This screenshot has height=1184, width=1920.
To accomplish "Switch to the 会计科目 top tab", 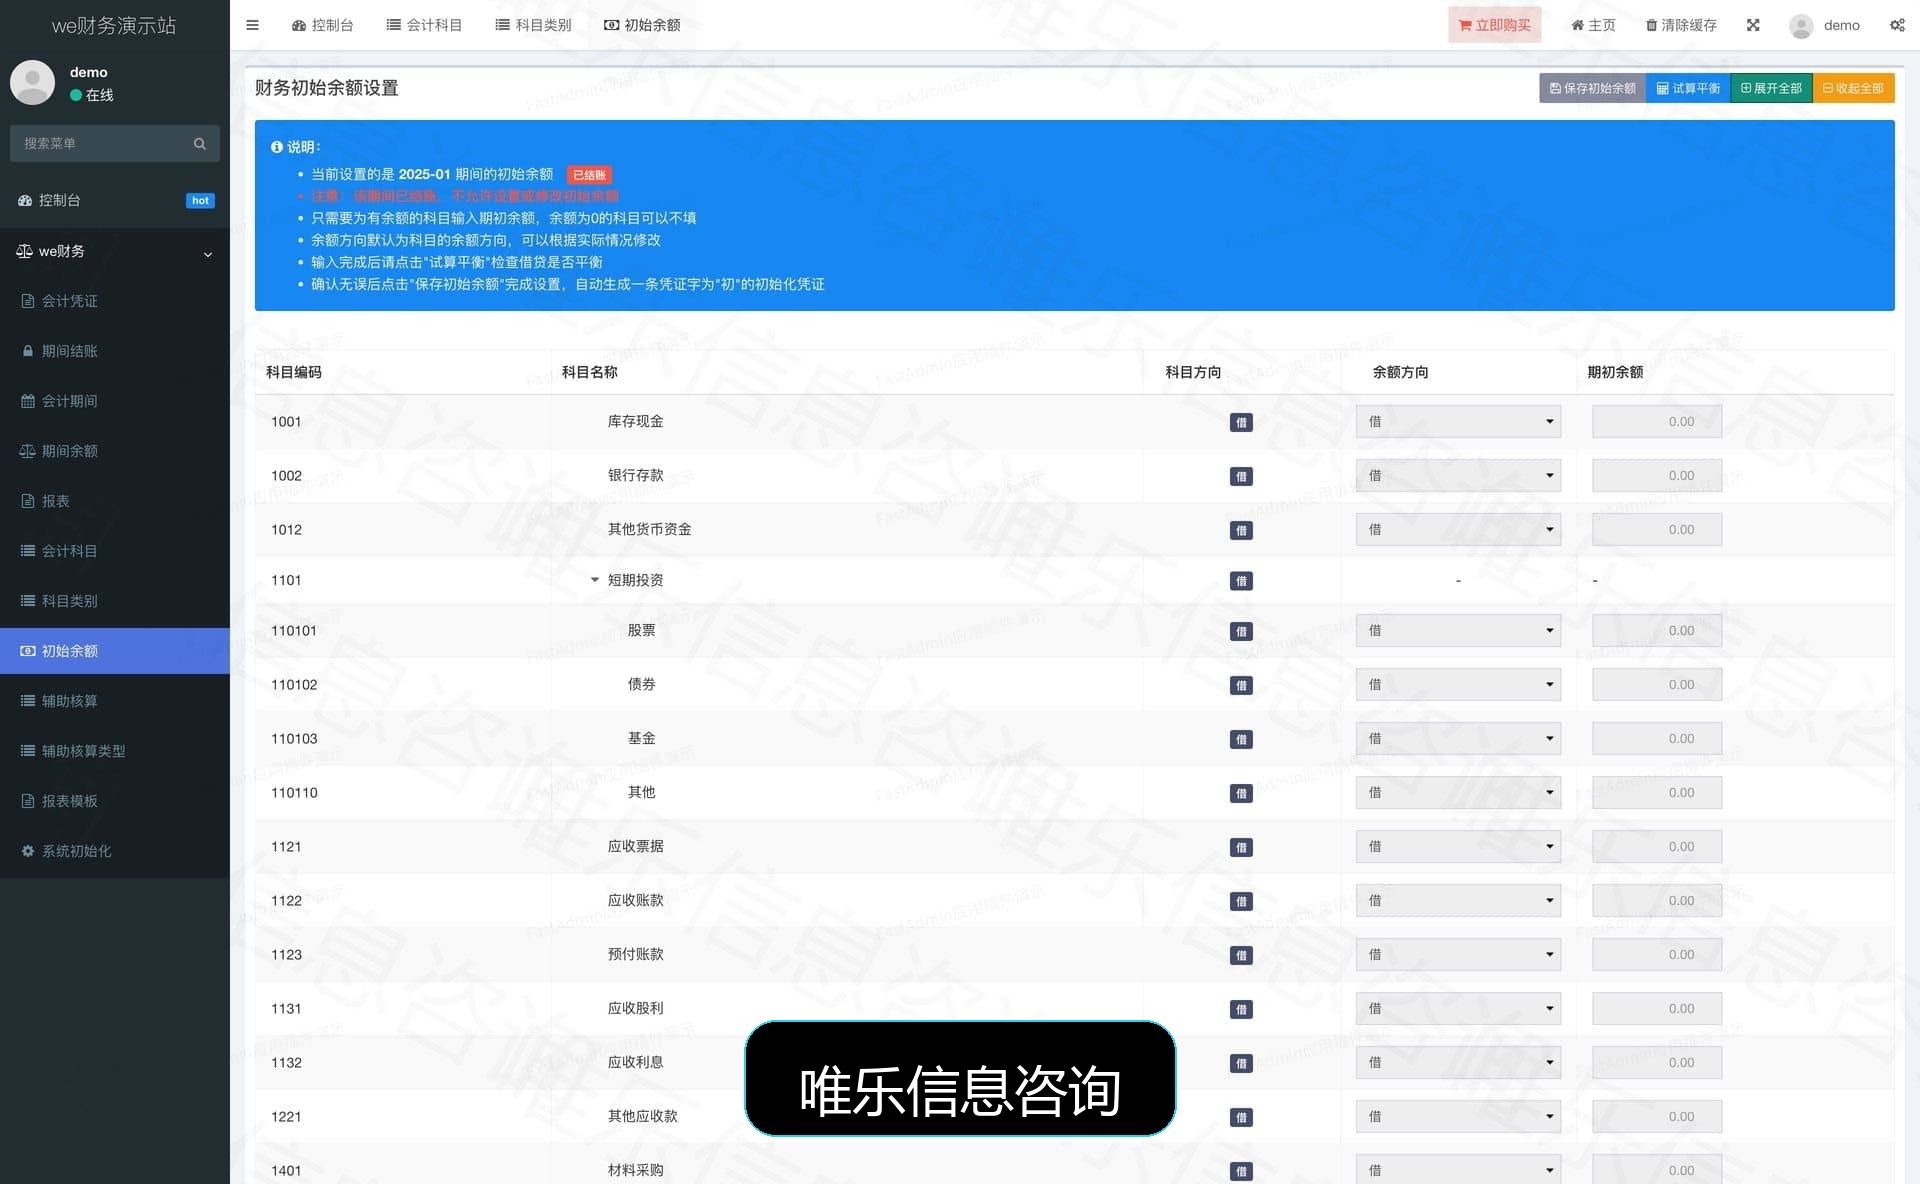I will pyautogui.click(x=424, y=25).
